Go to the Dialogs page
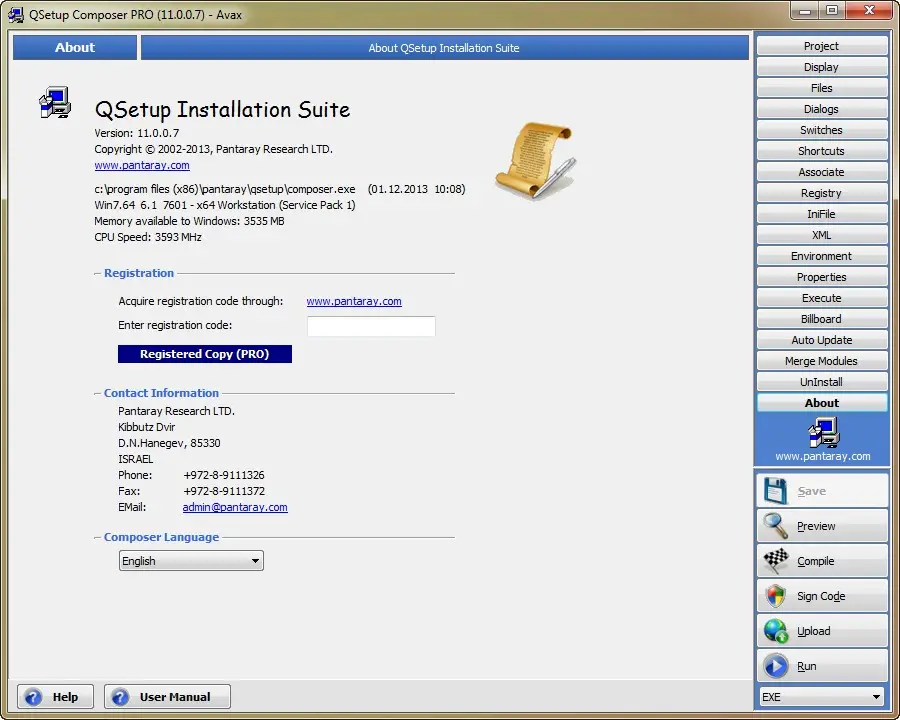The height and width of the screenshot is (720, 900). point(822,109)
